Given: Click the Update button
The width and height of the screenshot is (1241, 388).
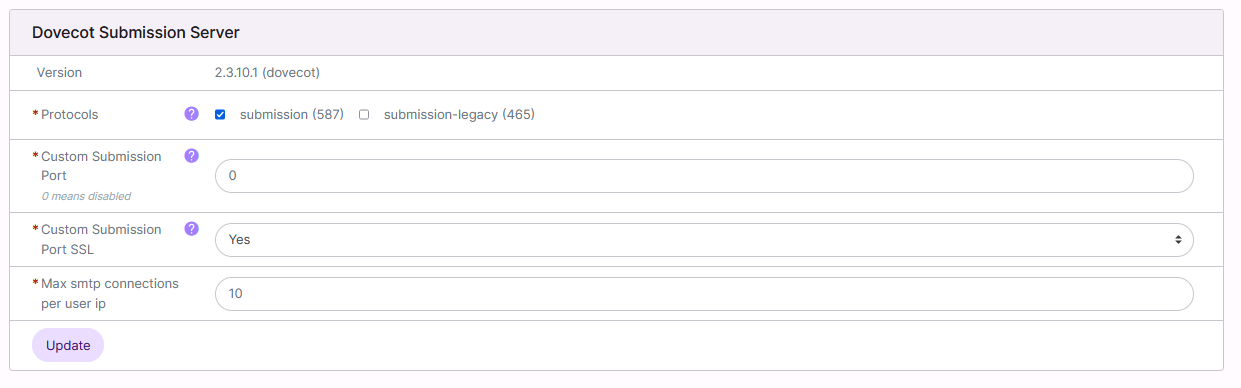Looking at the screenshot, I should tap(68, 345).
